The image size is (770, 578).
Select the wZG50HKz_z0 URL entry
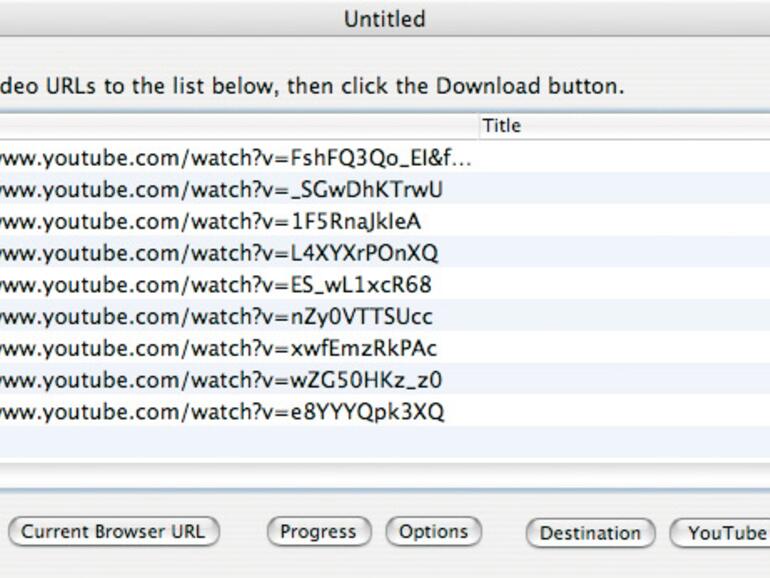point(221,381)
